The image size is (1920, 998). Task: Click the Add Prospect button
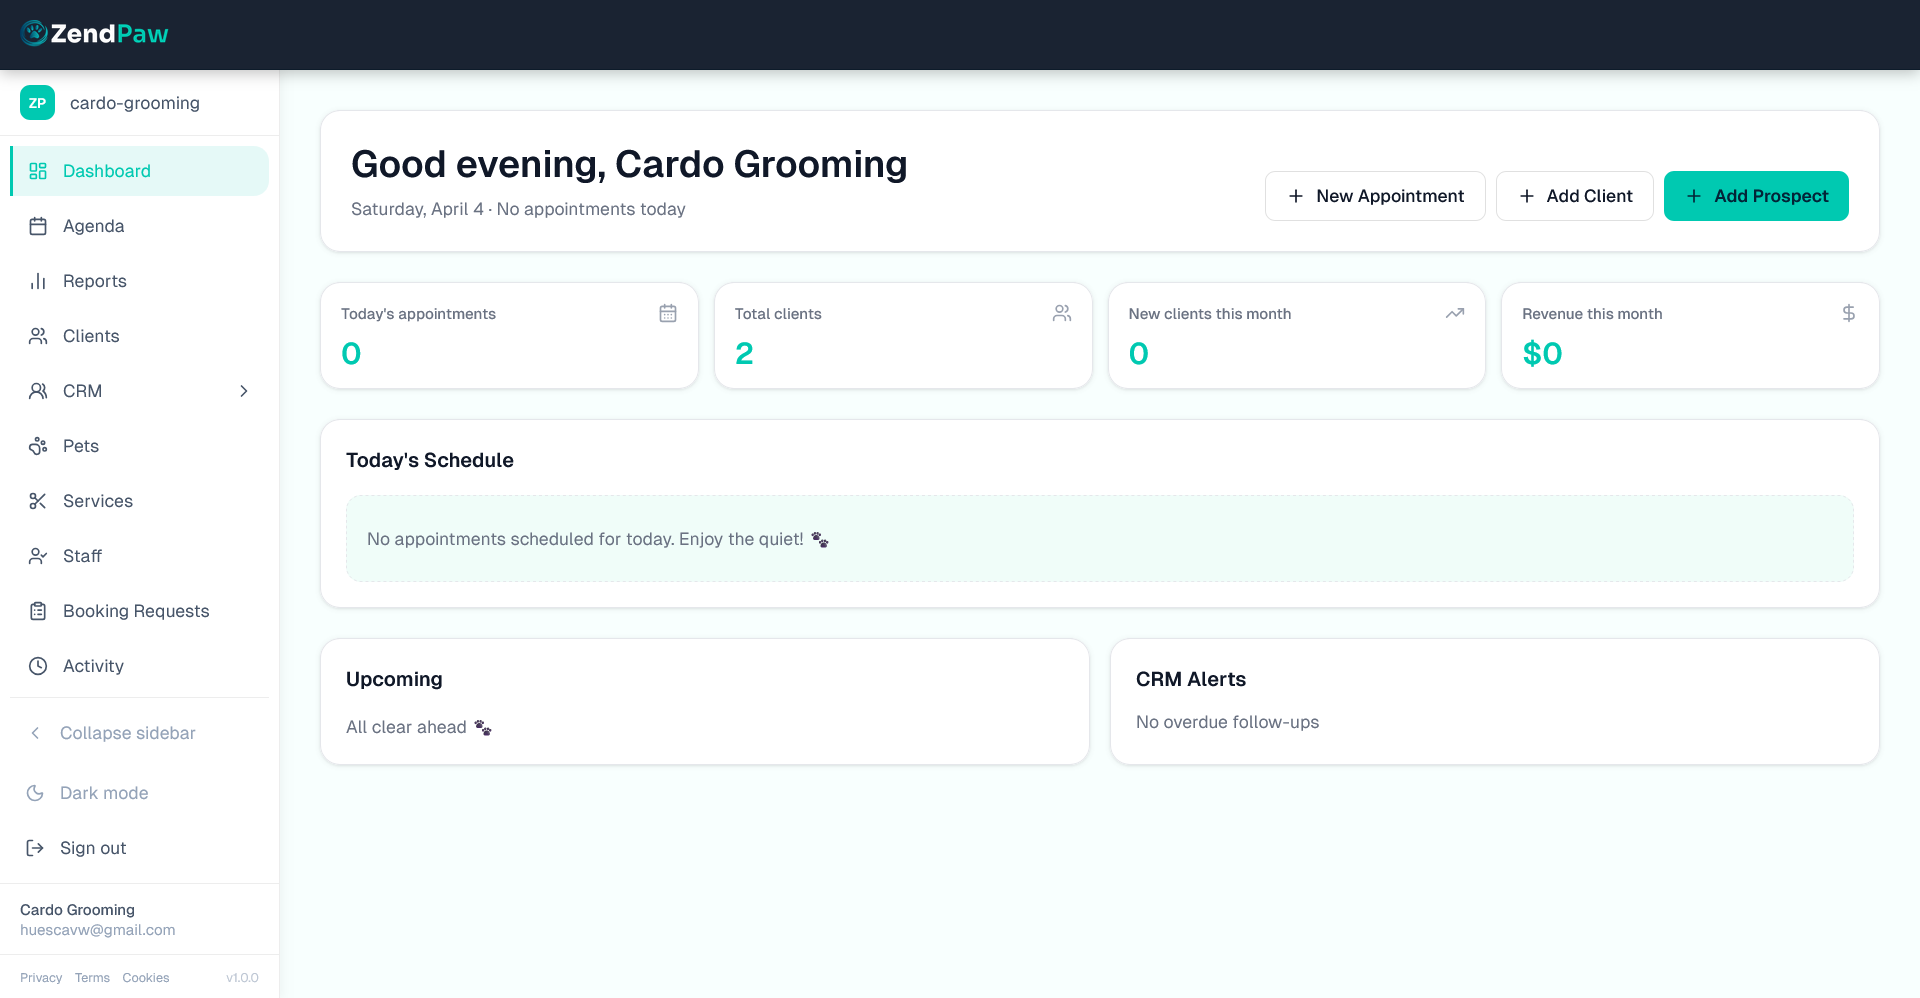tap(1756, 196)
